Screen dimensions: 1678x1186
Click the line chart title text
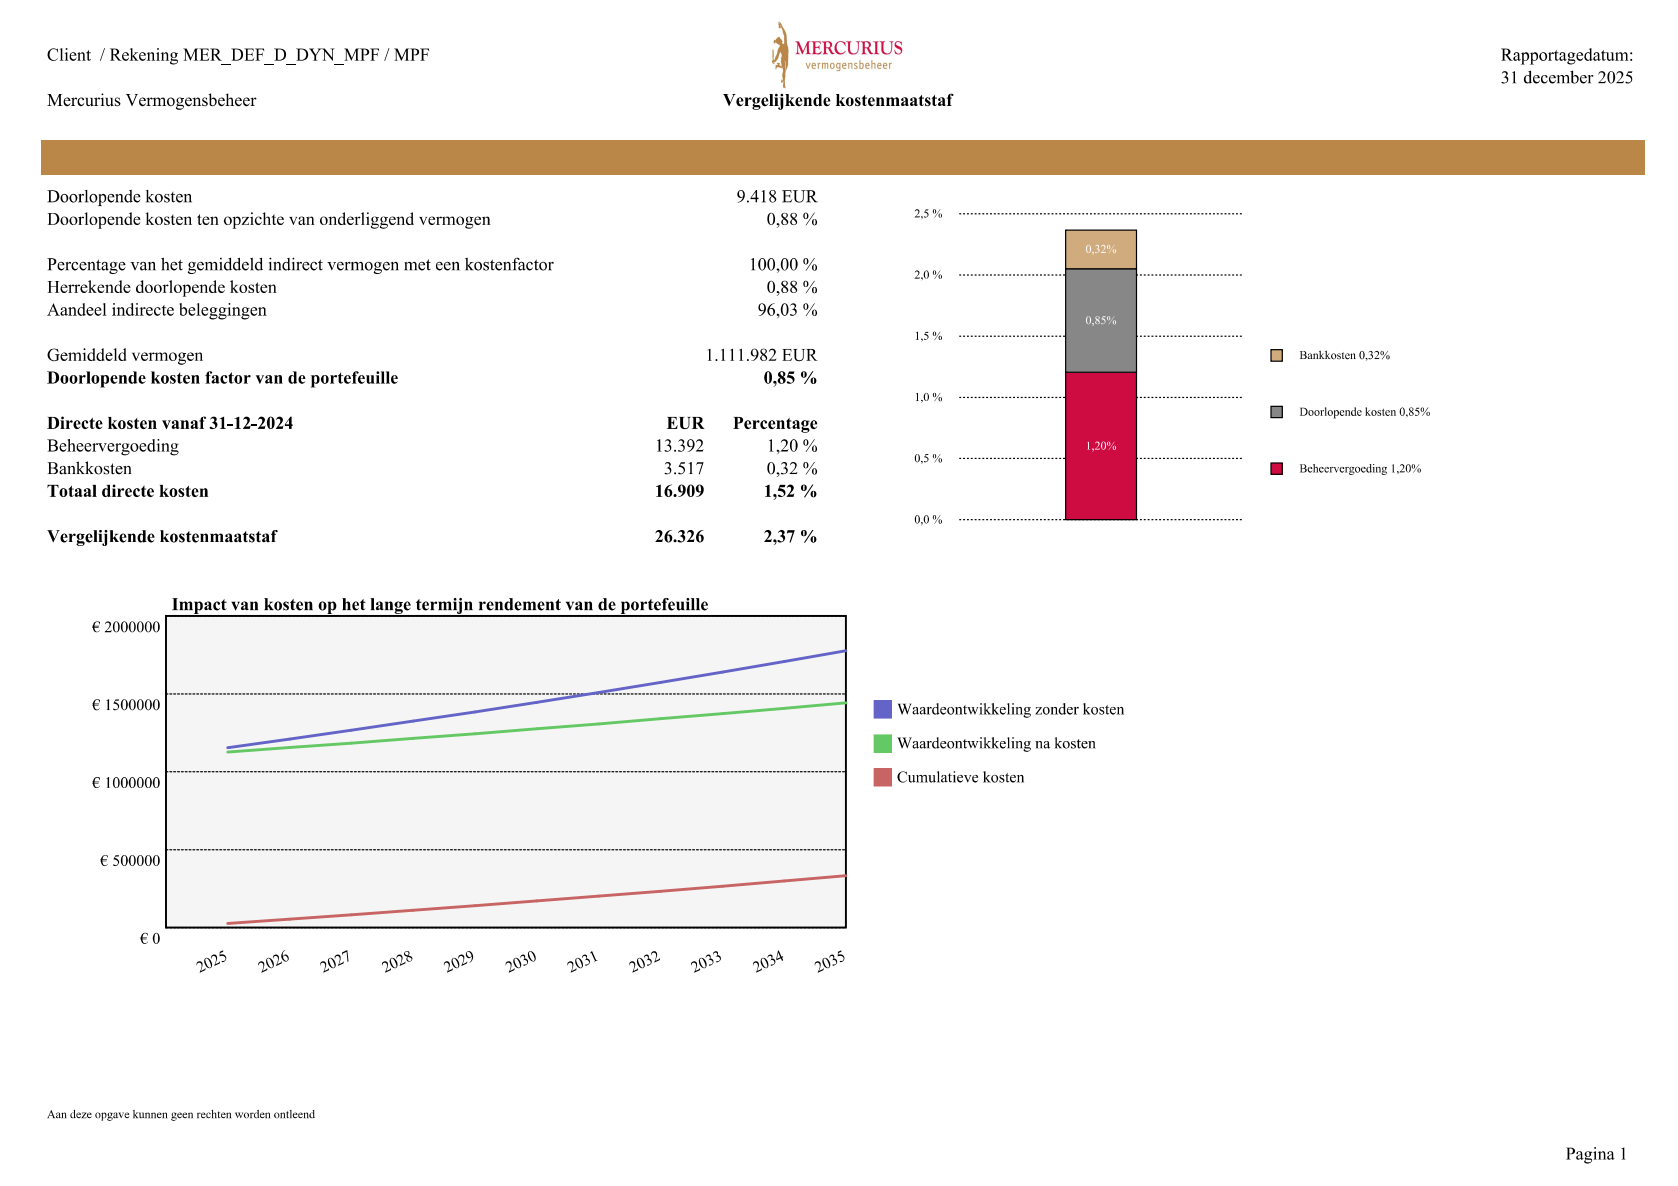(x=440, y=605)
